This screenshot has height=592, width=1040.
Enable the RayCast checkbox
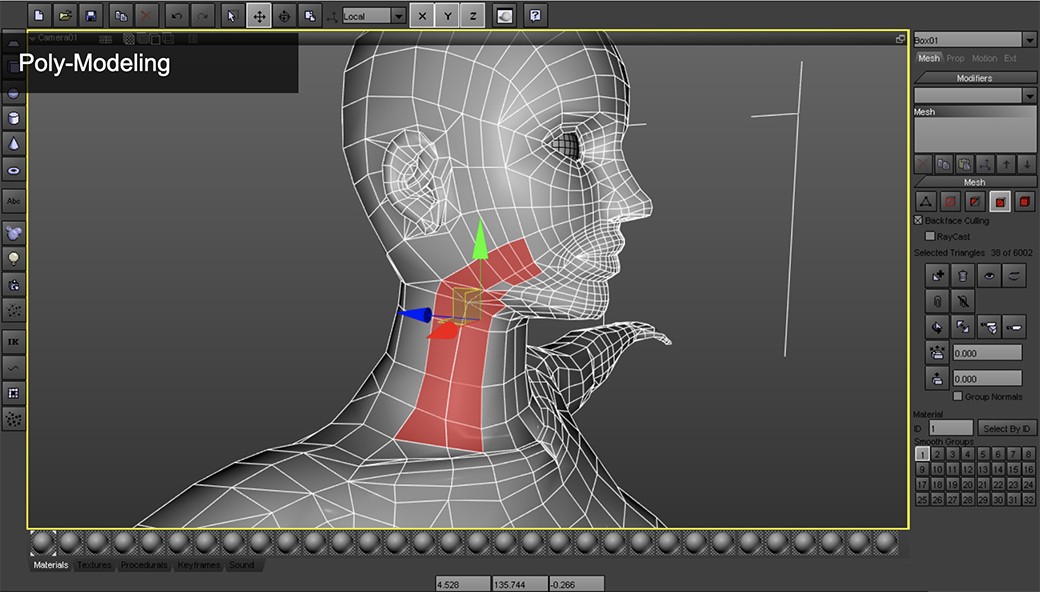point(930,236)
